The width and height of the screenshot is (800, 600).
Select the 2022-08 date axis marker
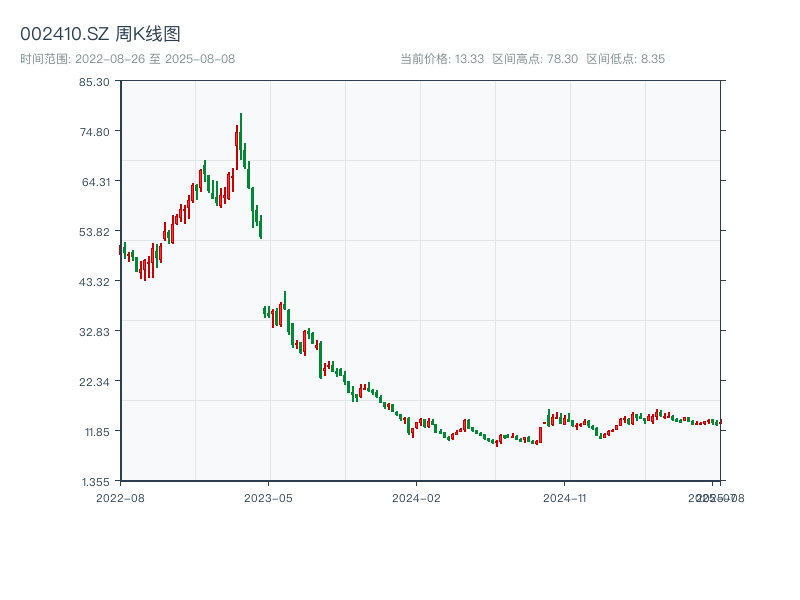tap(120, 497)
